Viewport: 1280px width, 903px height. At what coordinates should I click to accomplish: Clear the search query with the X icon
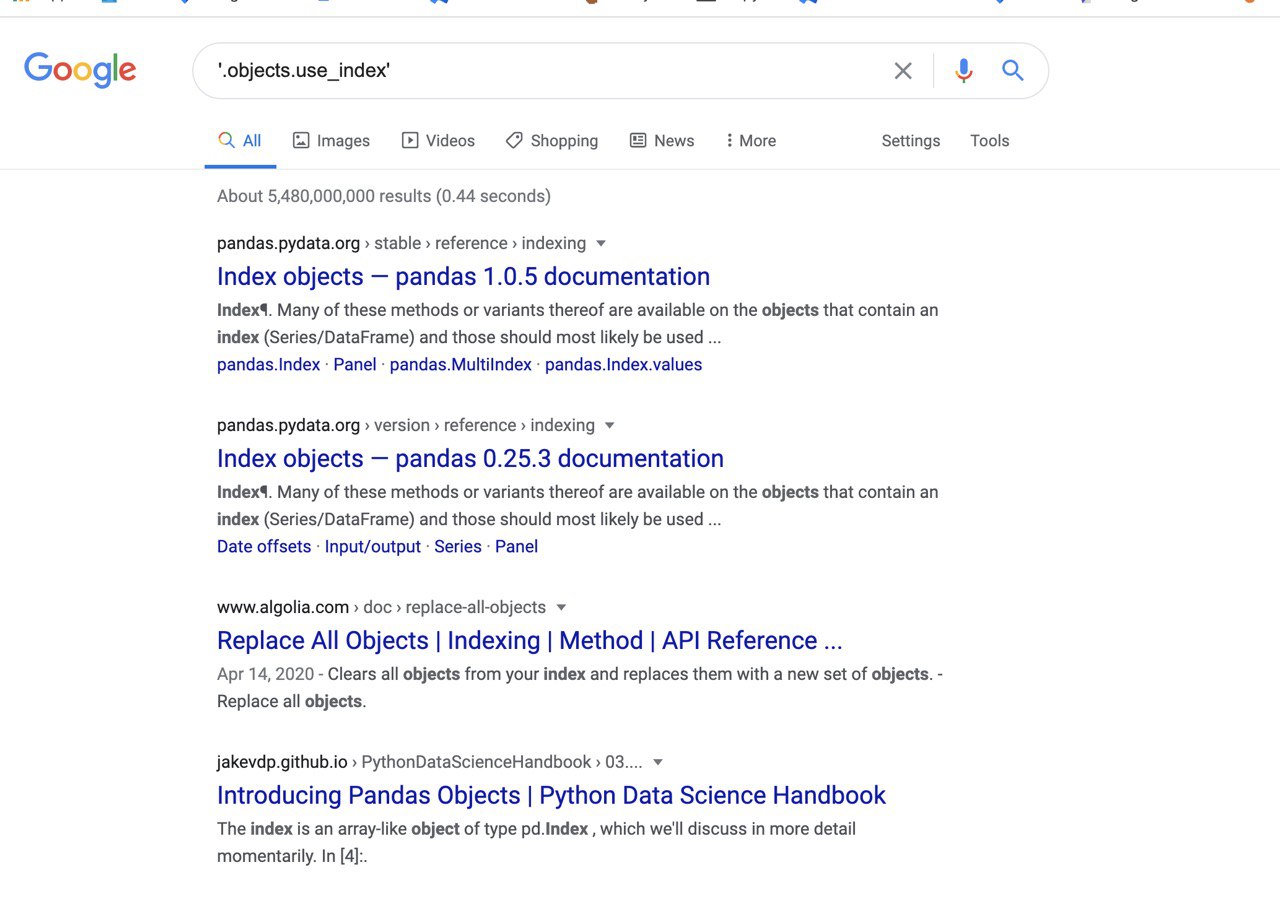coord(903,71)
